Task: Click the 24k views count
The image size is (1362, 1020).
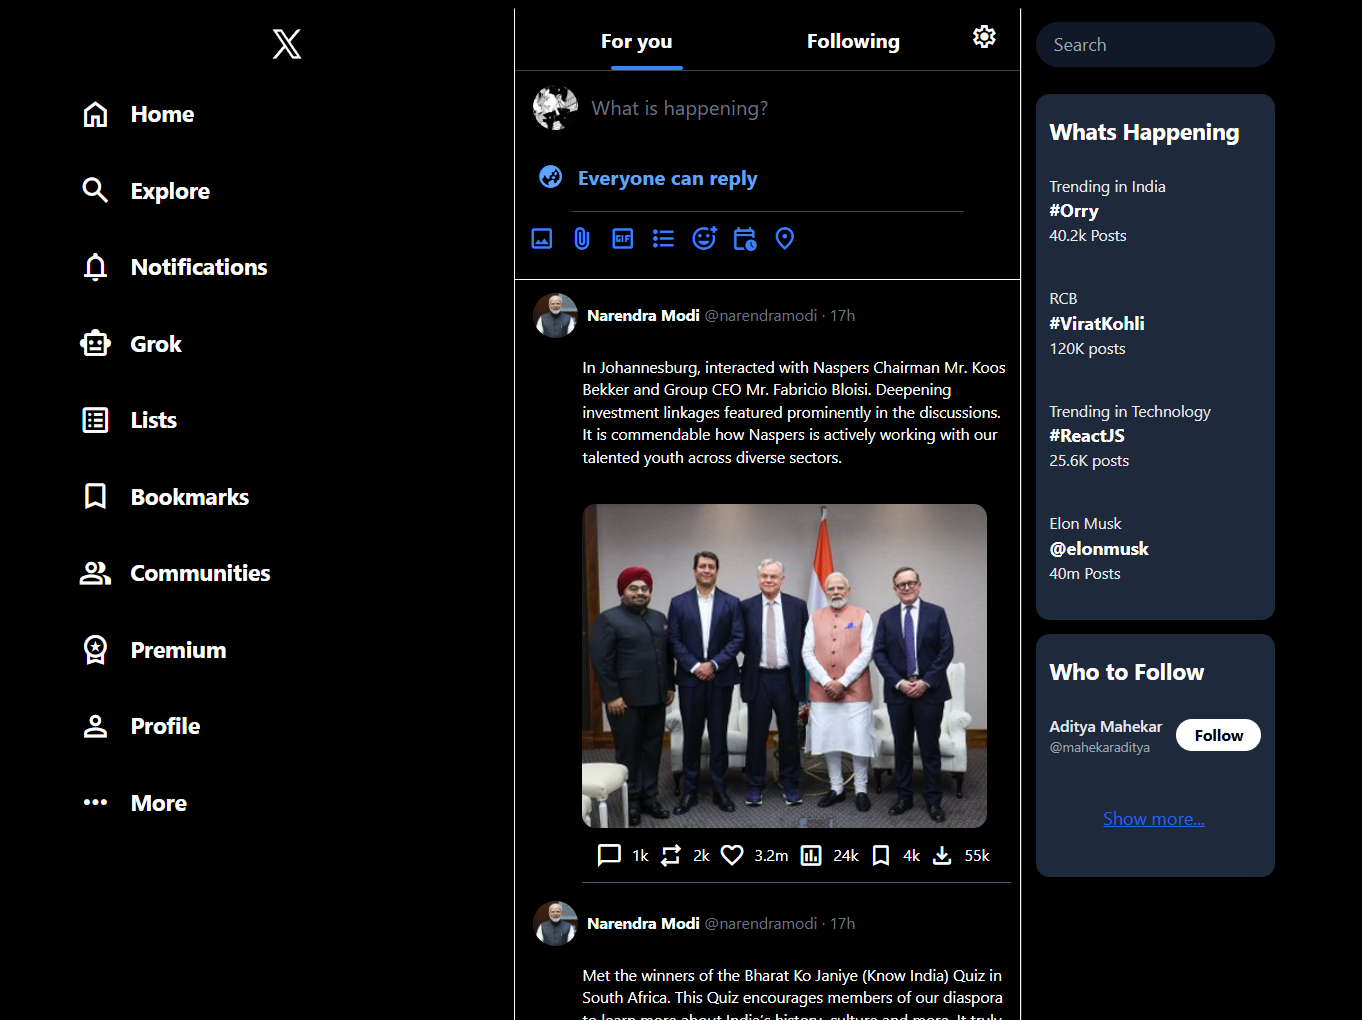Action: (x=846, y=856)
